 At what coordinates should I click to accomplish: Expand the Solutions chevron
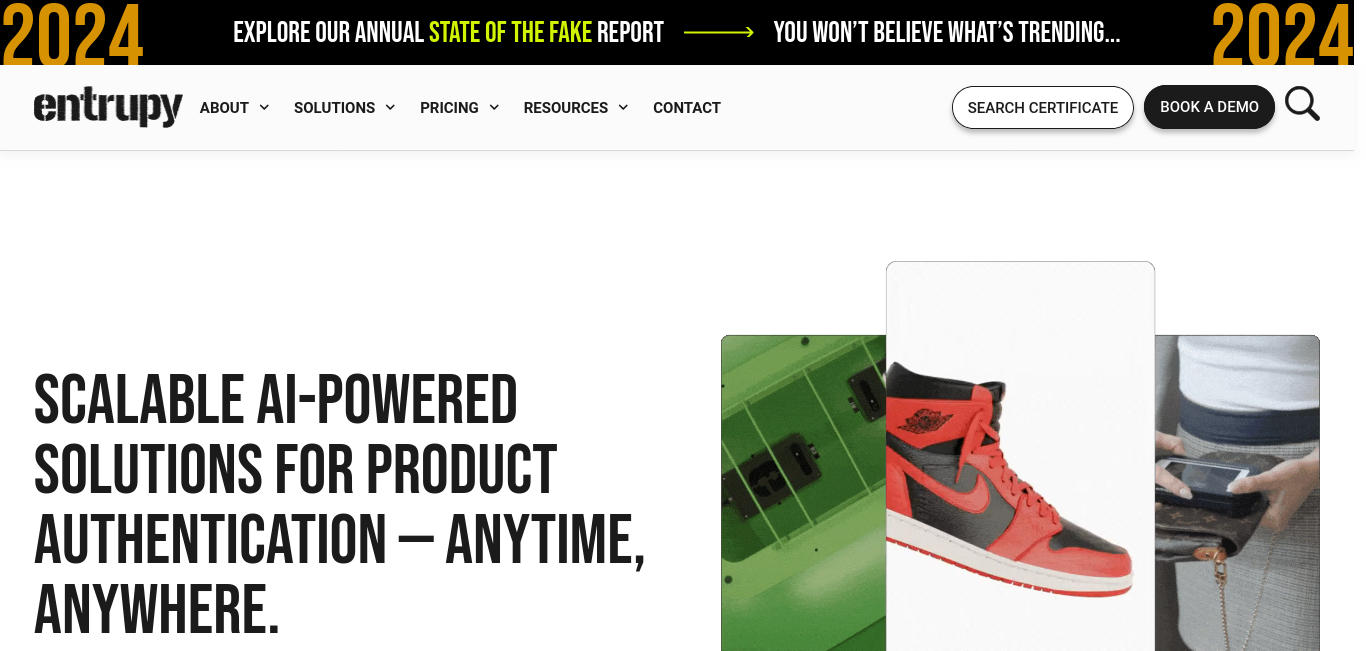coord(390,107)
